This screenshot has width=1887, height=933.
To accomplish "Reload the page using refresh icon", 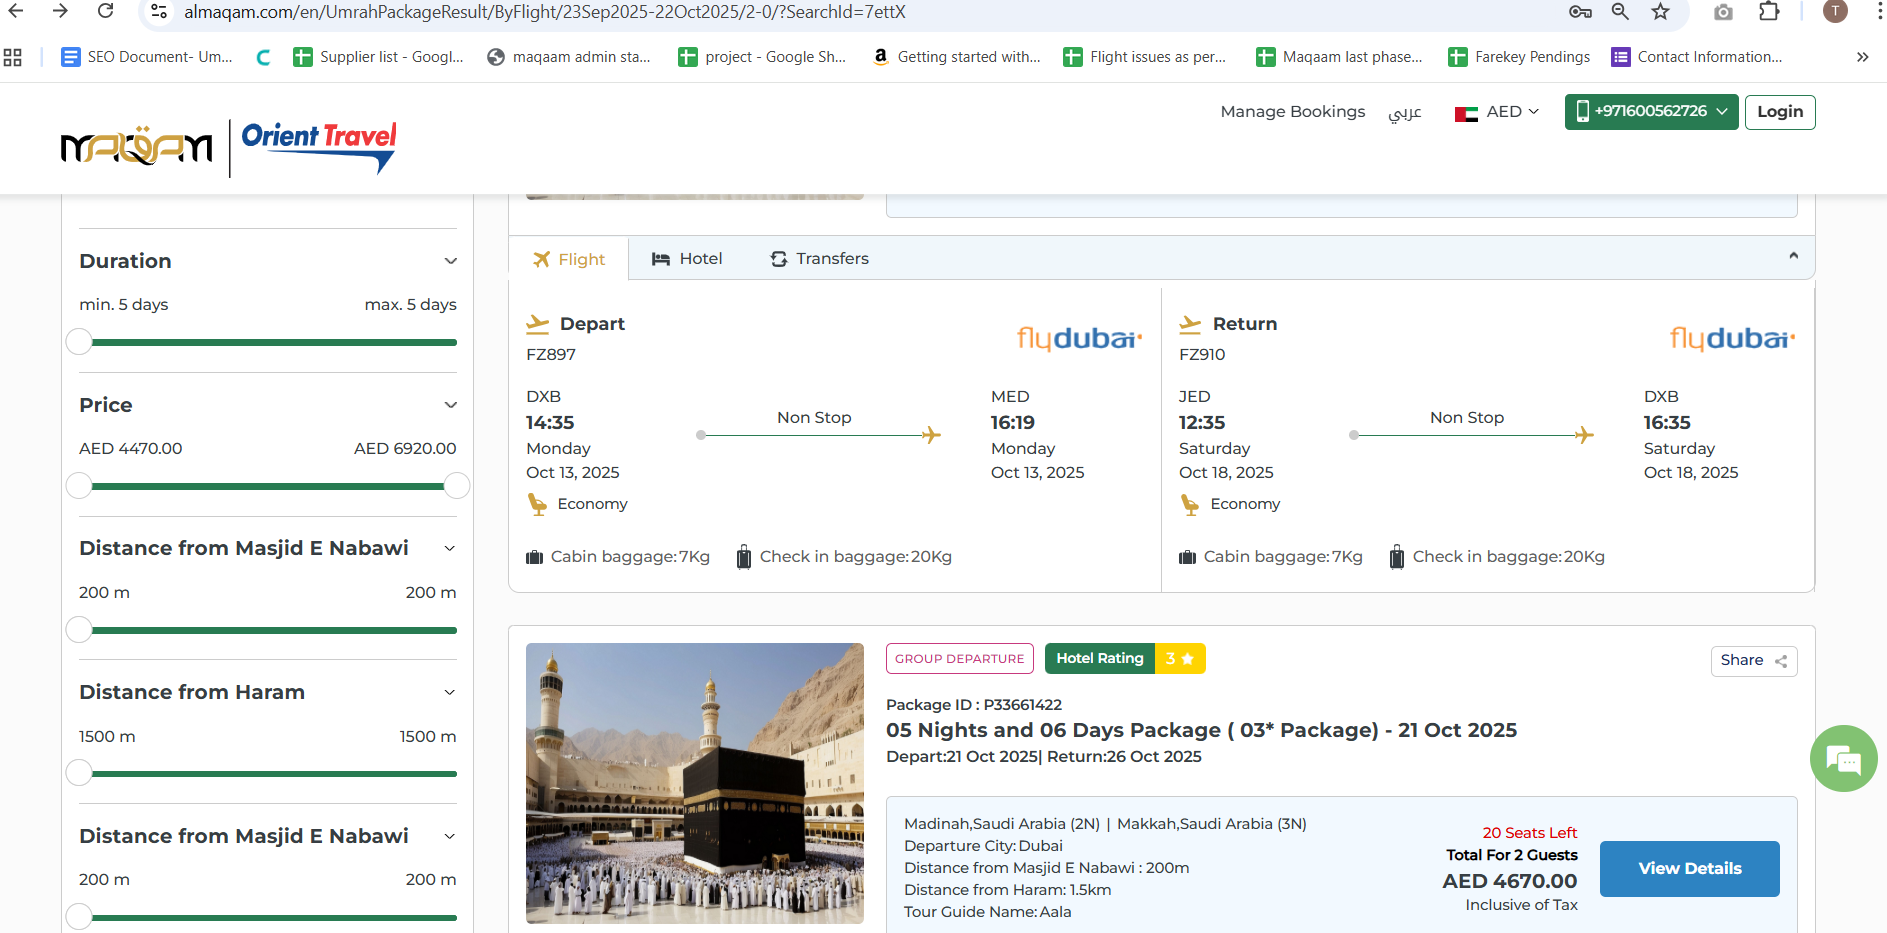I will point(105,12).
